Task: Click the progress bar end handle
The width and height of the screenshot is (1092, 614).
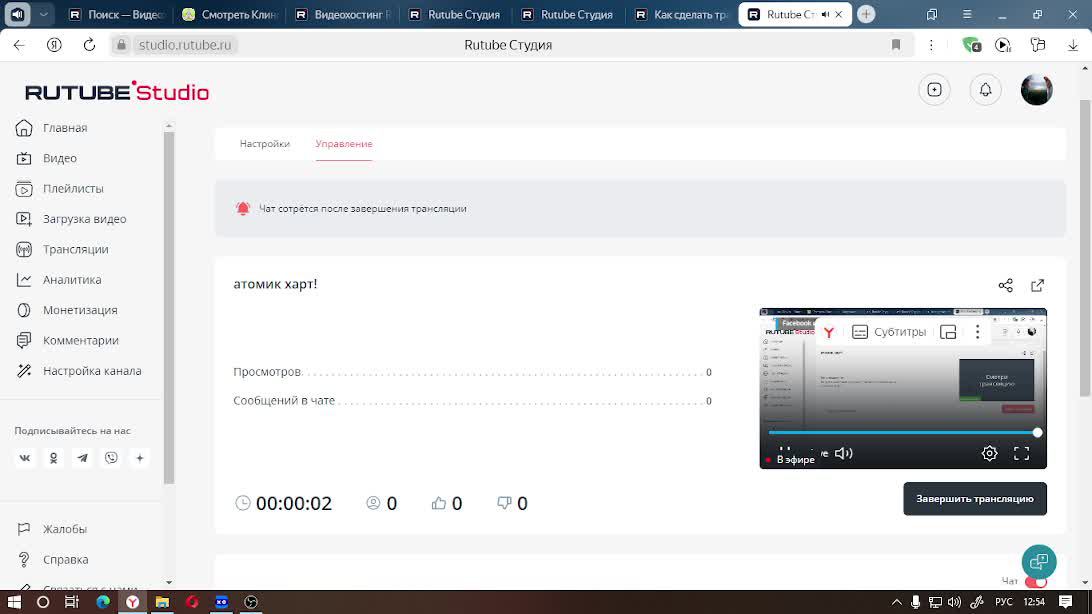Action: (x=1037, y=433)
